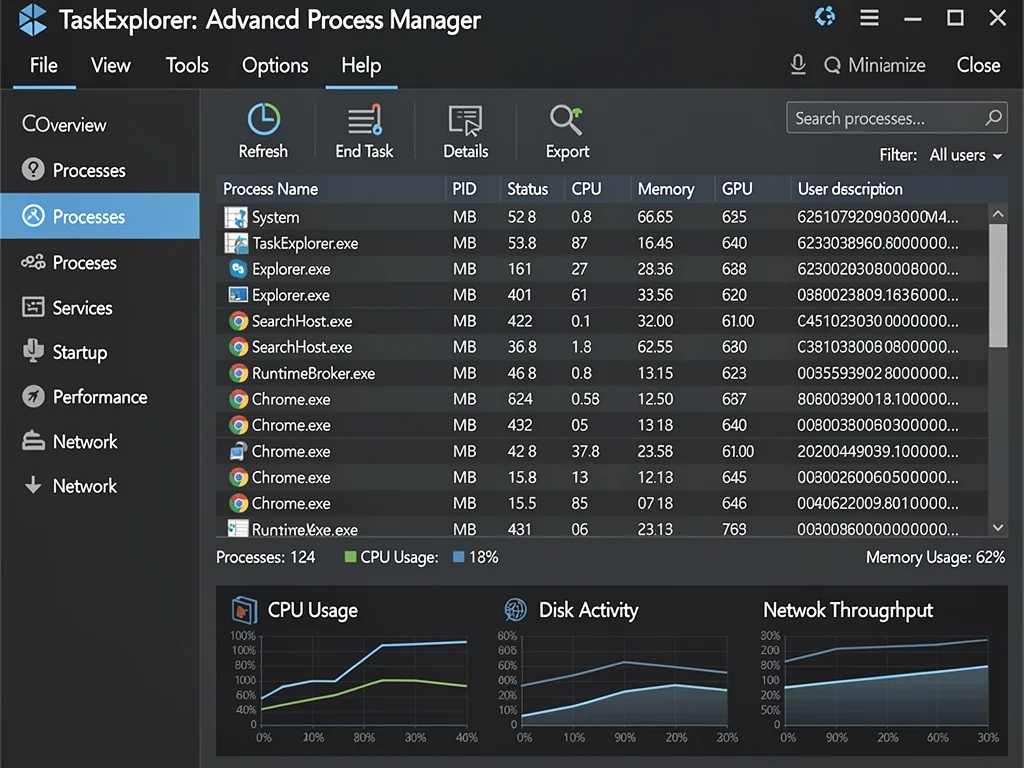Click the Proceses group icon in sidebar

coord(33,262)
